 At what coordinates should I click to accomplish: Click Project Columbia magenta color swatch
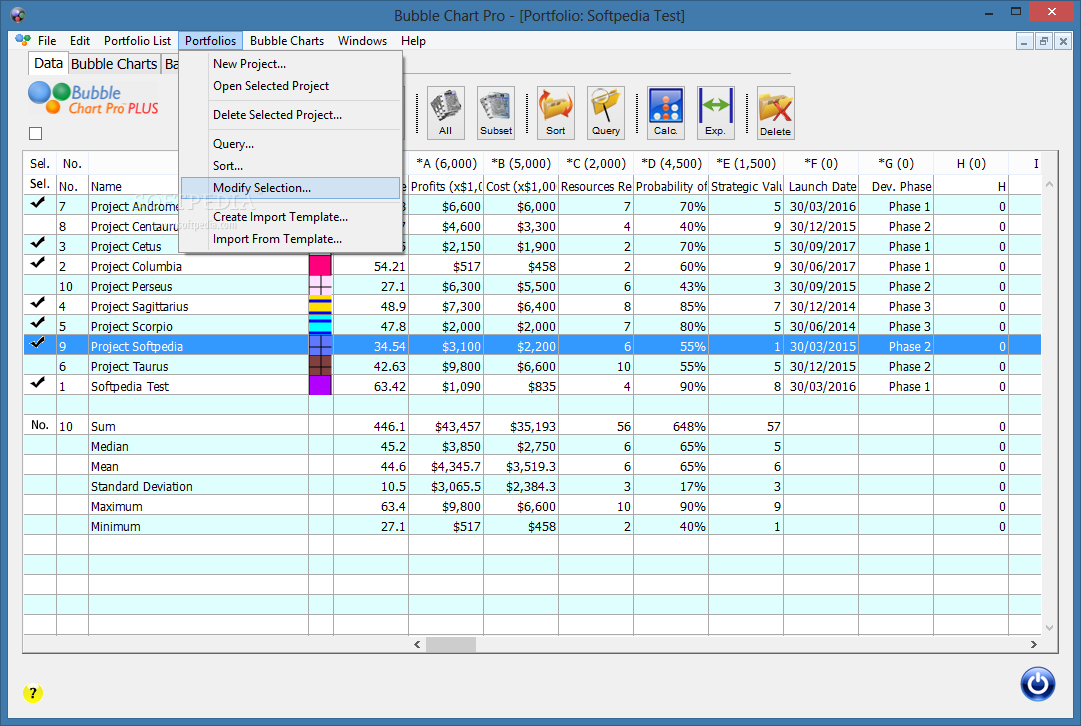[321, 265]
